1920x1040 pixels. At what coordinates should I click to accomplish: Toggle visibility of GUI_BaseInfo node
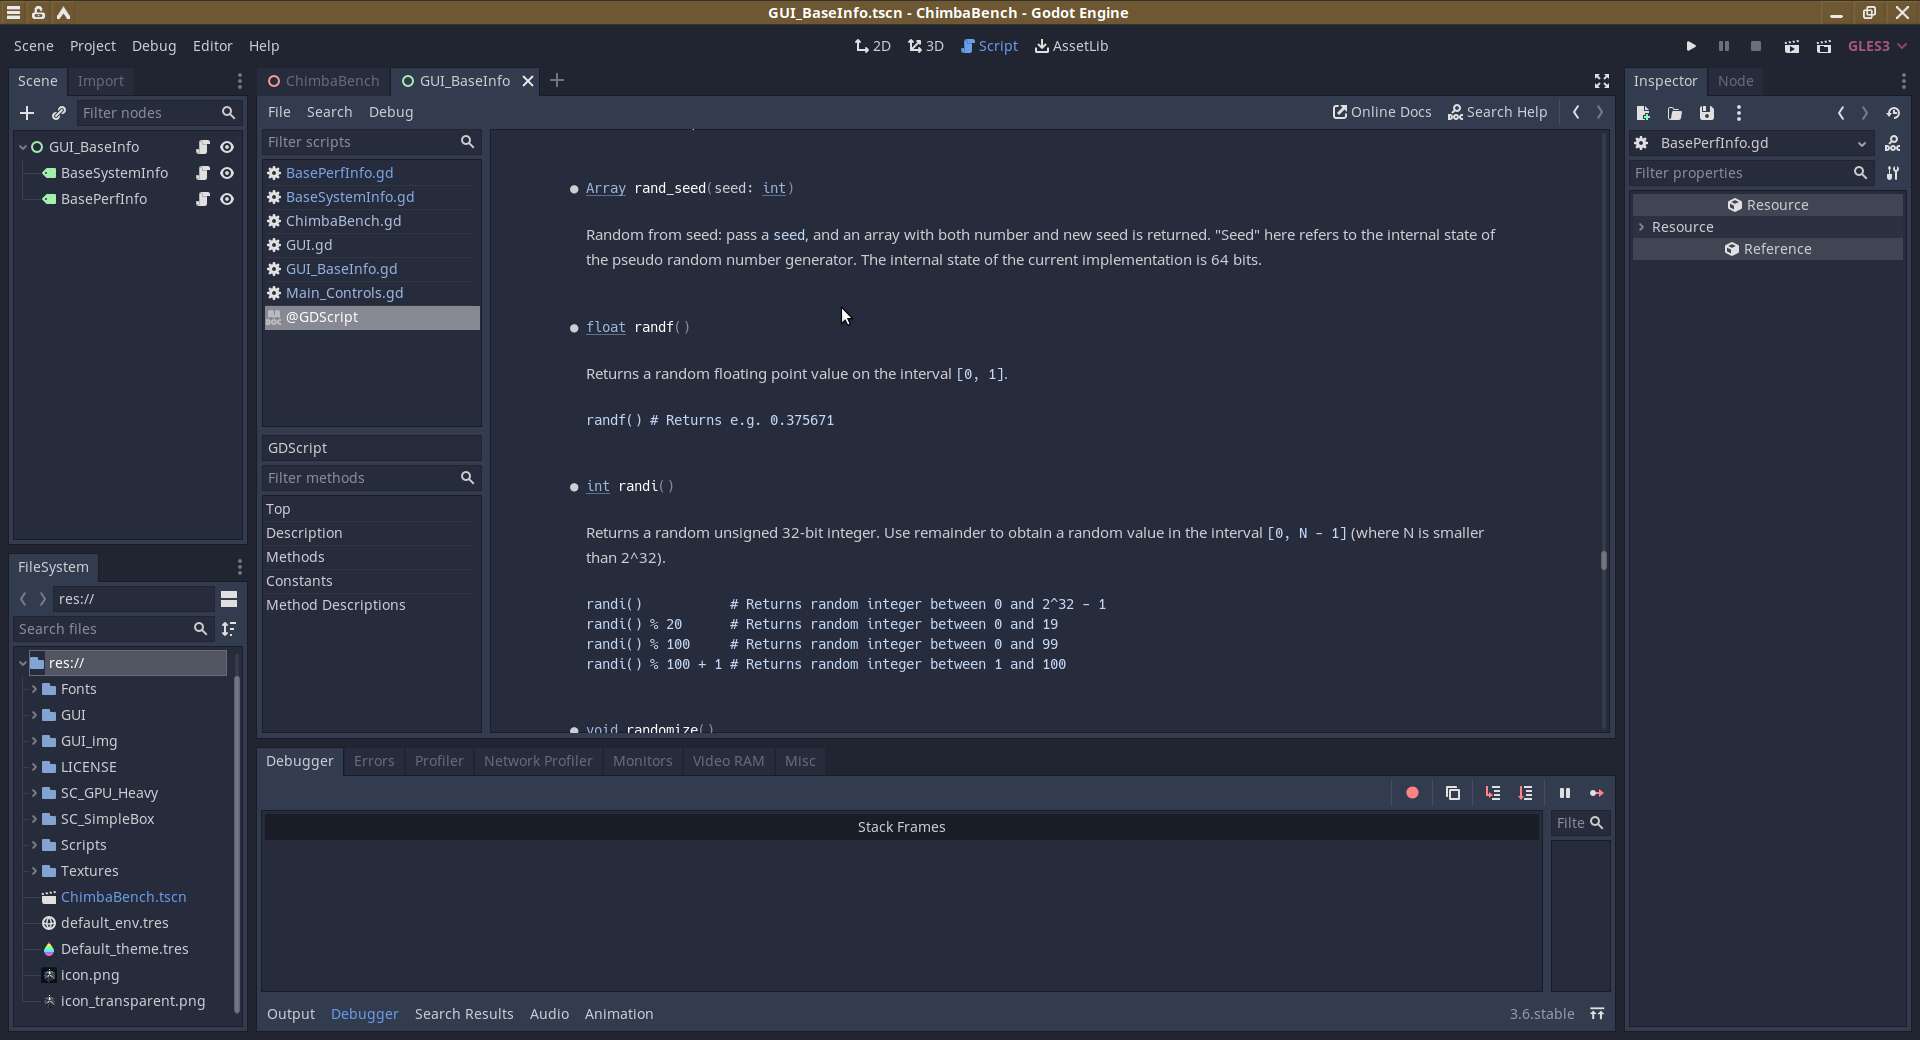click(227, 147)
